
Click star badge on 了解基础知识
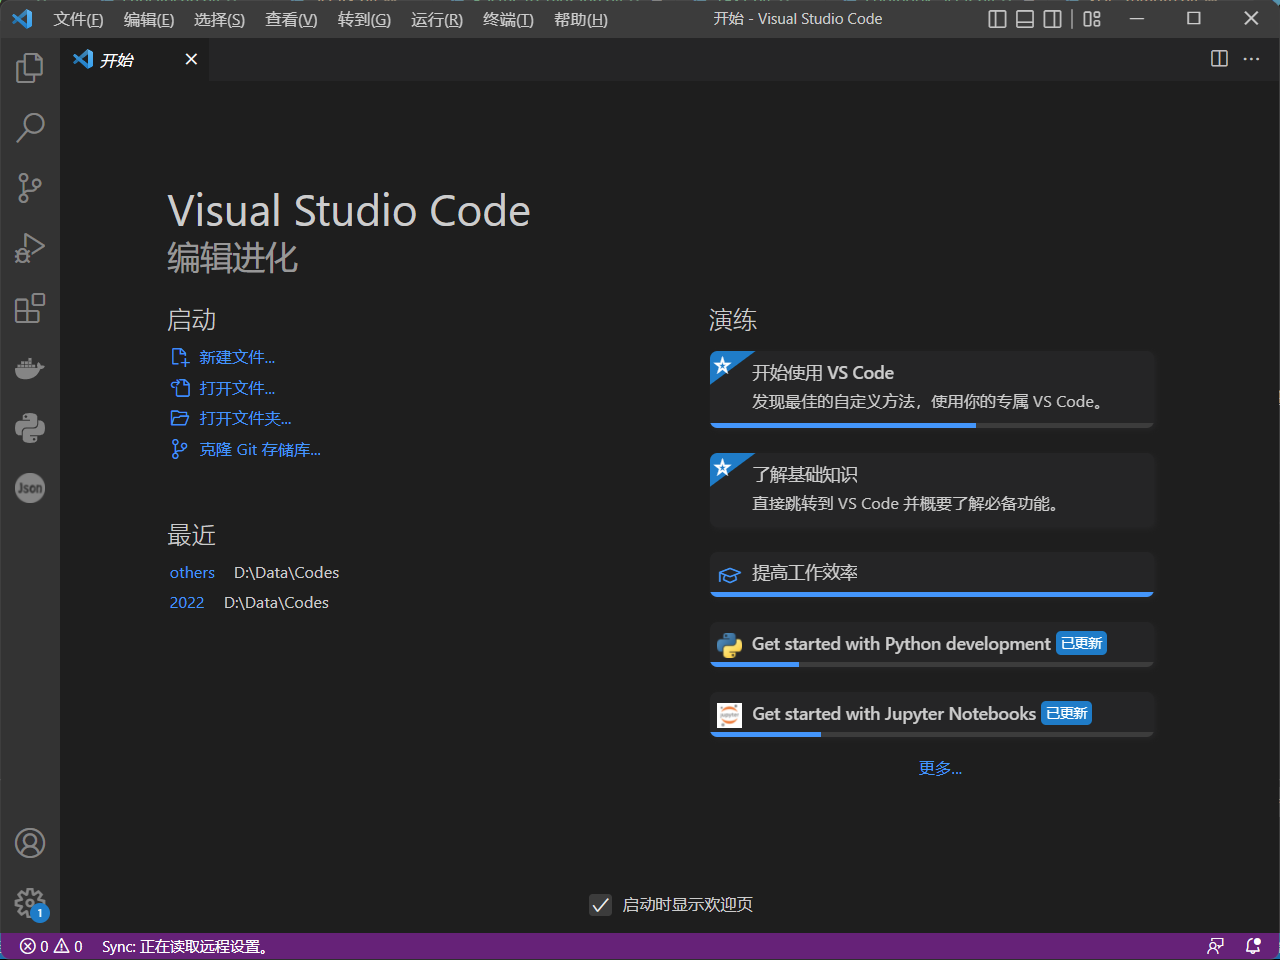723,467
